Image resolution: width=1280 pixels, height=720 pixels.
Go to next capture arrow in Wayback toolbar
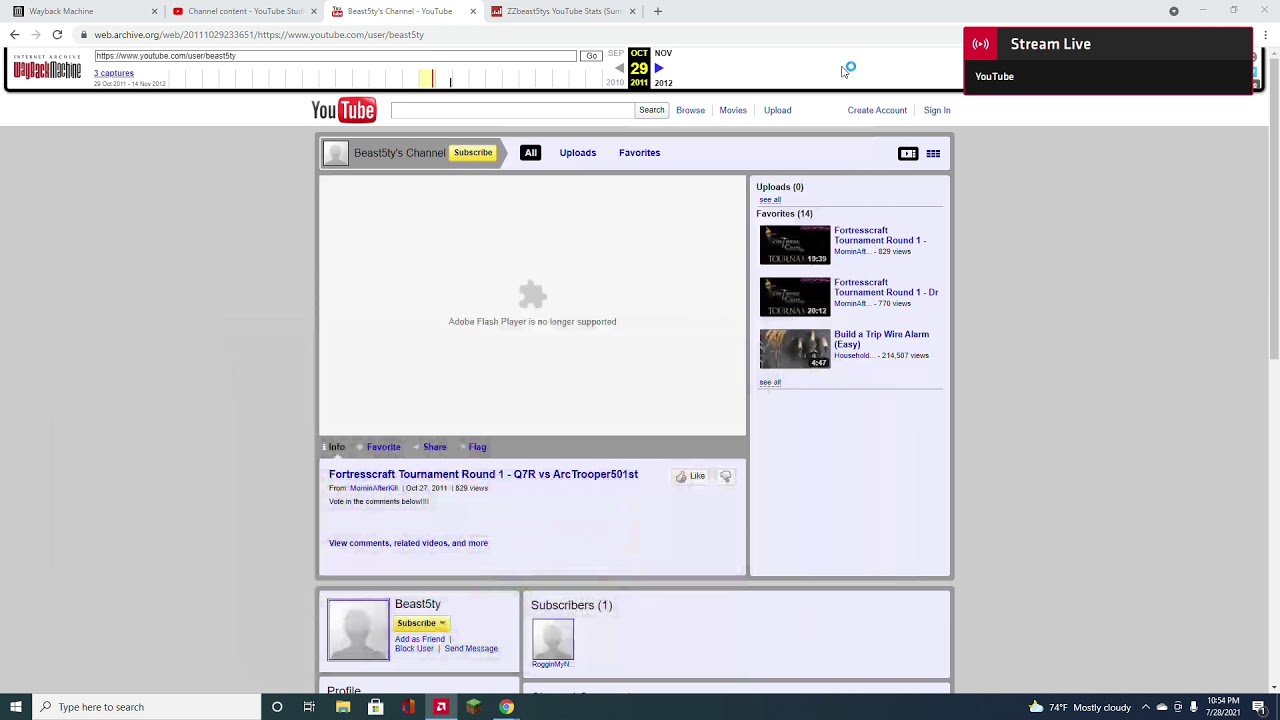click(659, 68)
